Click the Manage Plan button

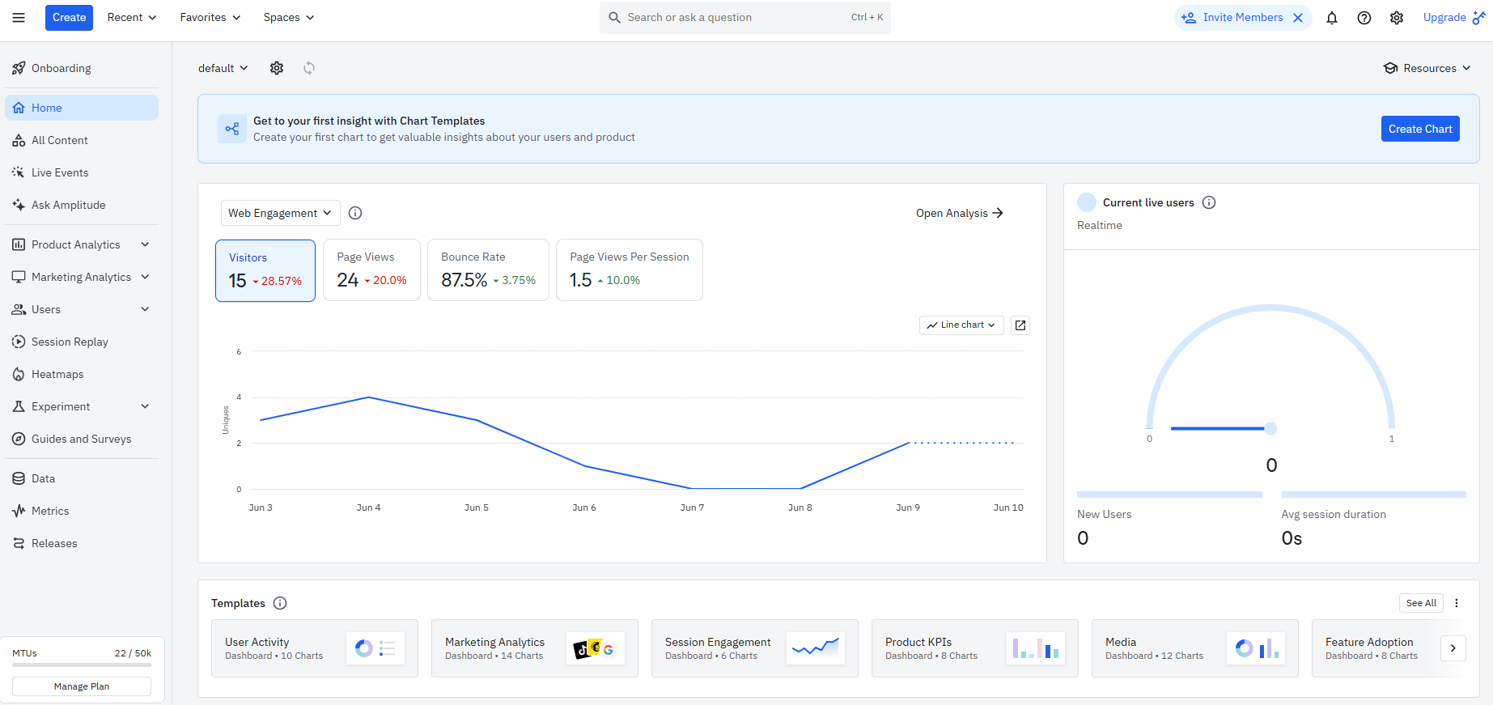pos(82,686)
